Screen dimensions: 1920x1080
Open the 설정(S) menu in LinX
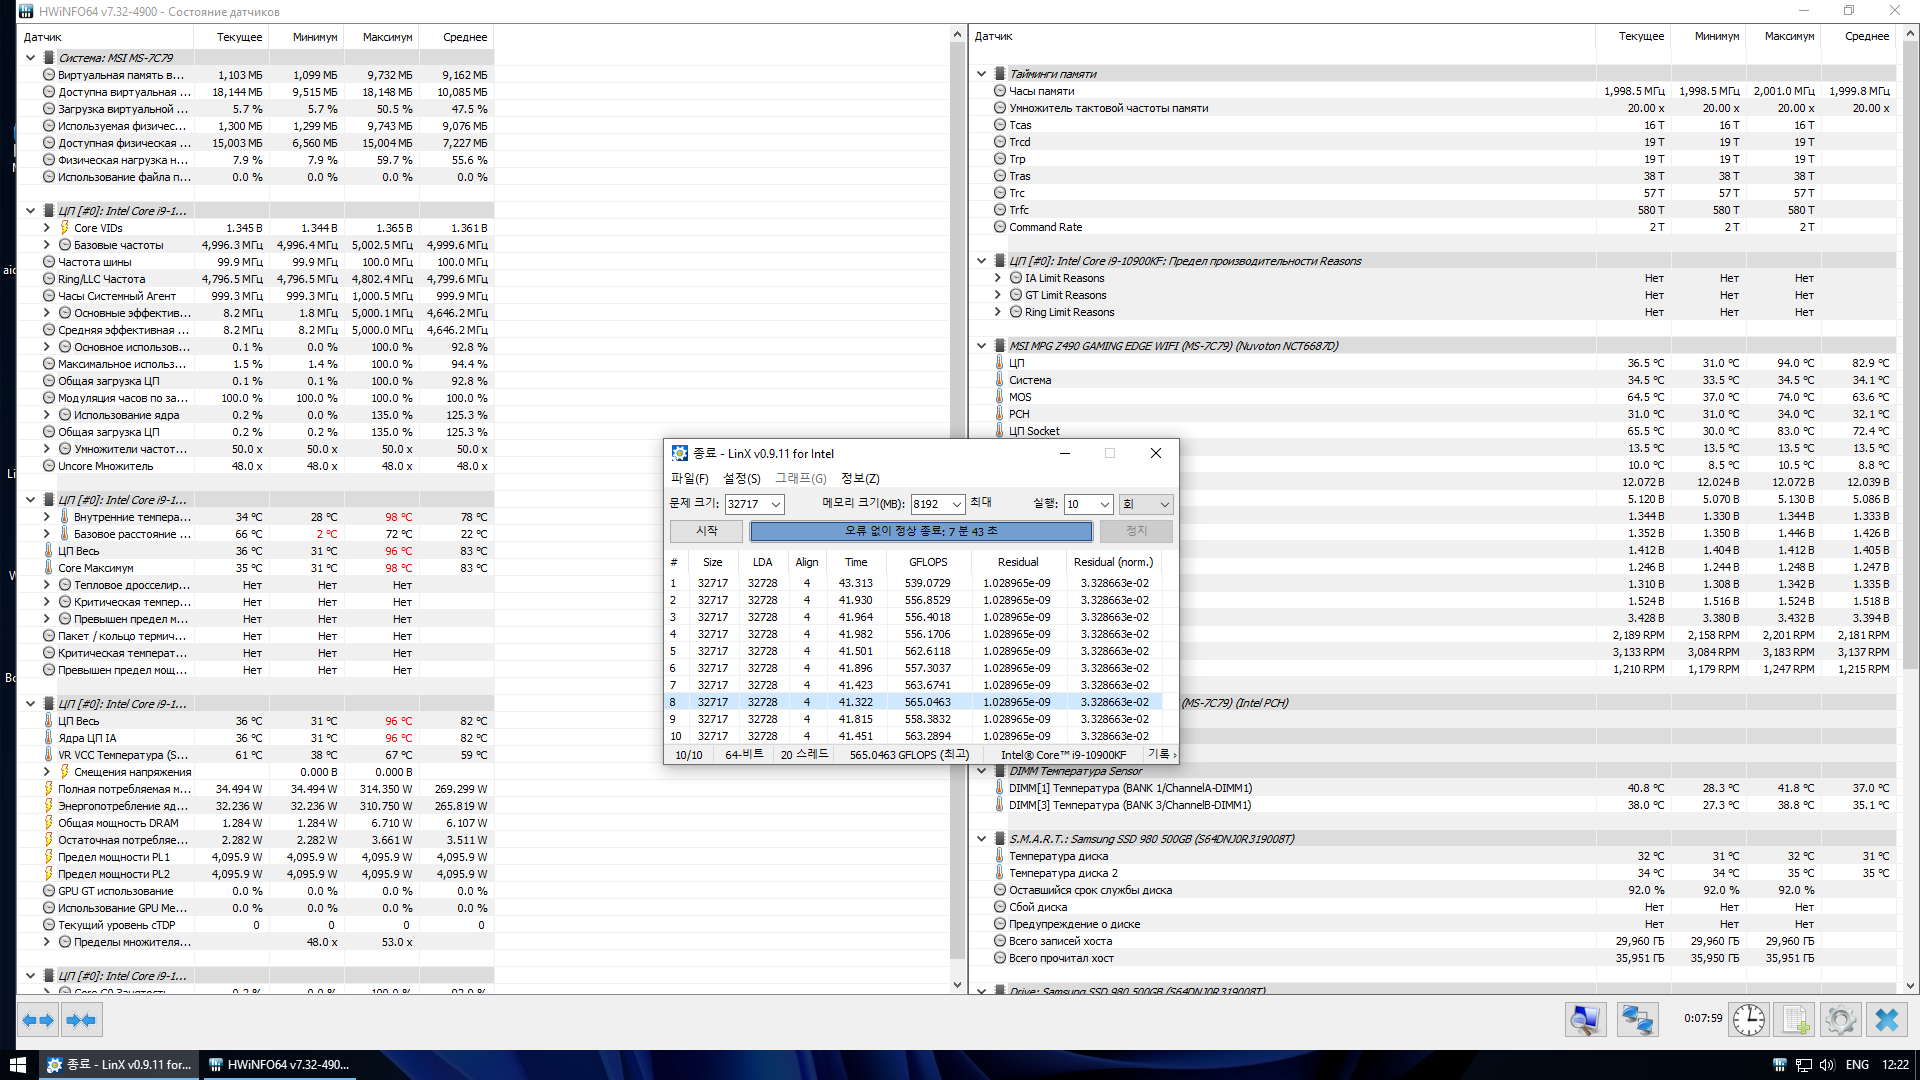[742, 478]
